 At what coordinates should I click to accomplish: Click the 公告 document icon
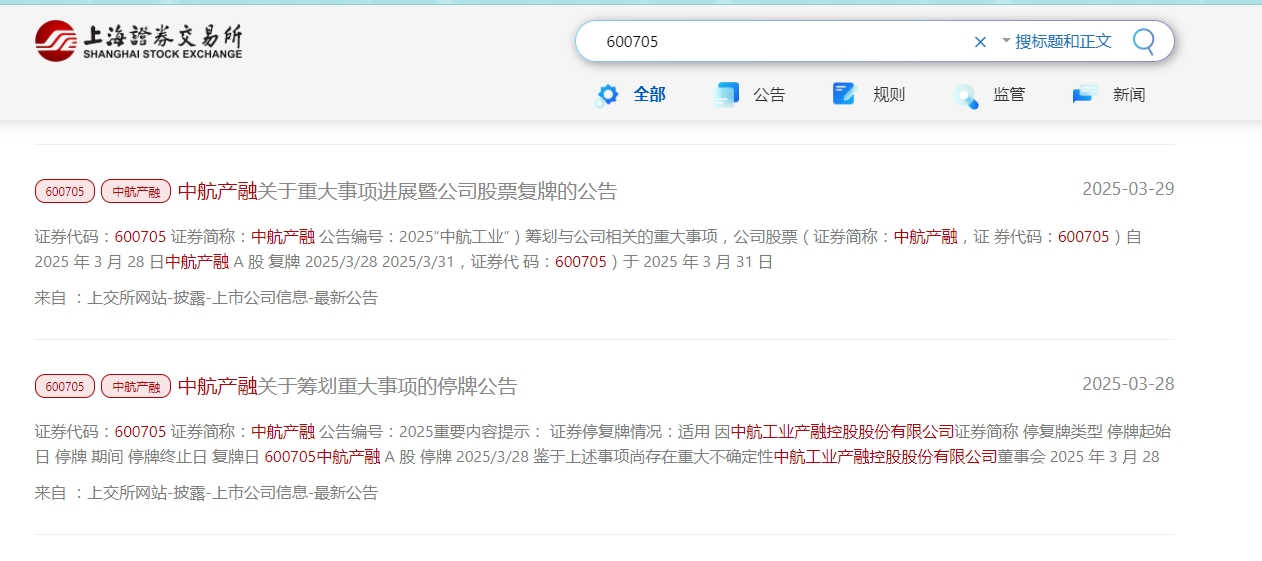click(x=726, y=95)
